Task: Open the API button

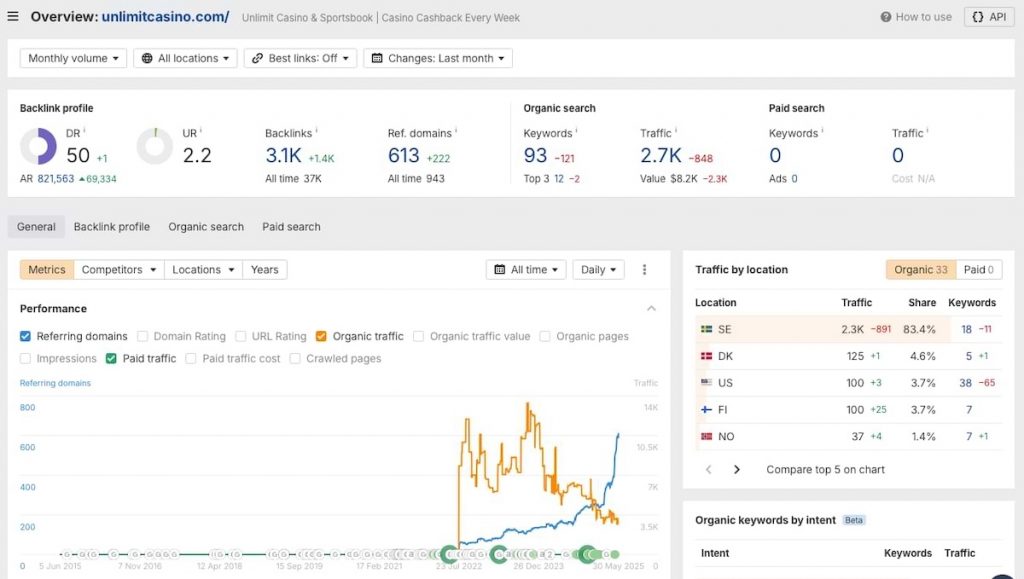Action: pyautogui.click(x=989, y=17)
